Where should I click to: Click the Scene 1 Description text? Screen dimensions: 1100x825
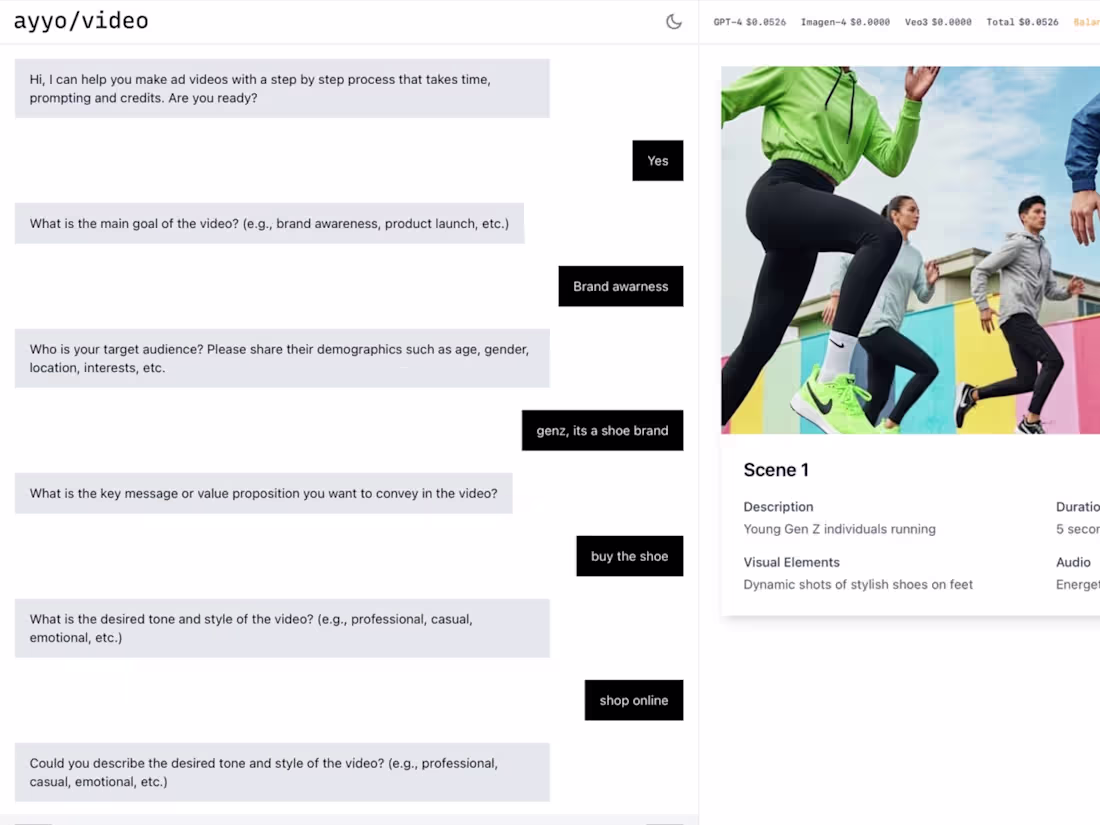click(839, 529)
